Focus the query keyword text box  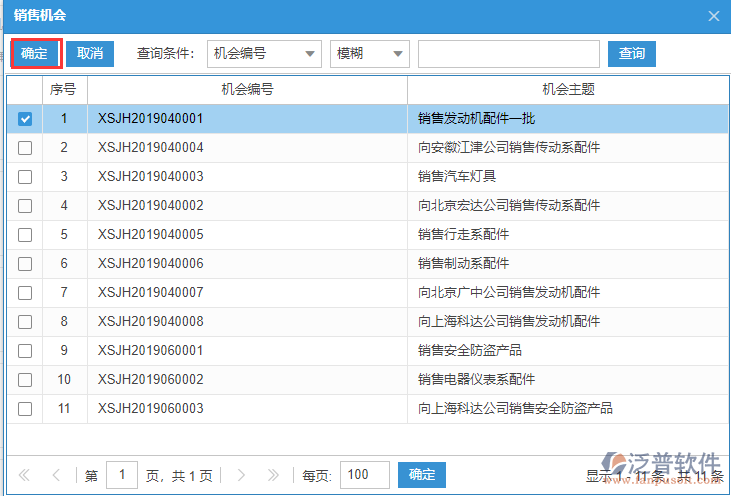[x=508, y=54]
